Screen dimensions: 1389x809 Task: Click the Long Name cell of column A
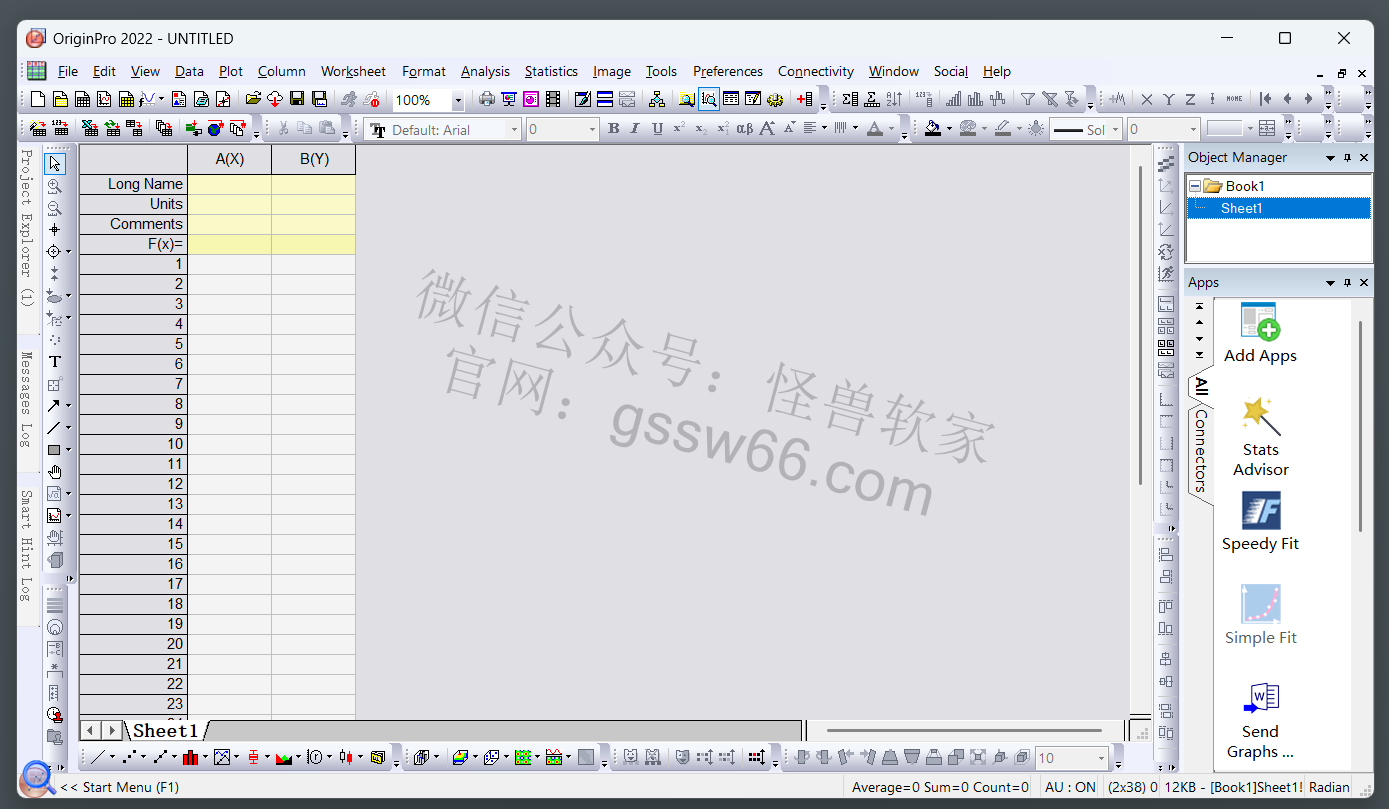pyautogui.click(x=229, y=184)
